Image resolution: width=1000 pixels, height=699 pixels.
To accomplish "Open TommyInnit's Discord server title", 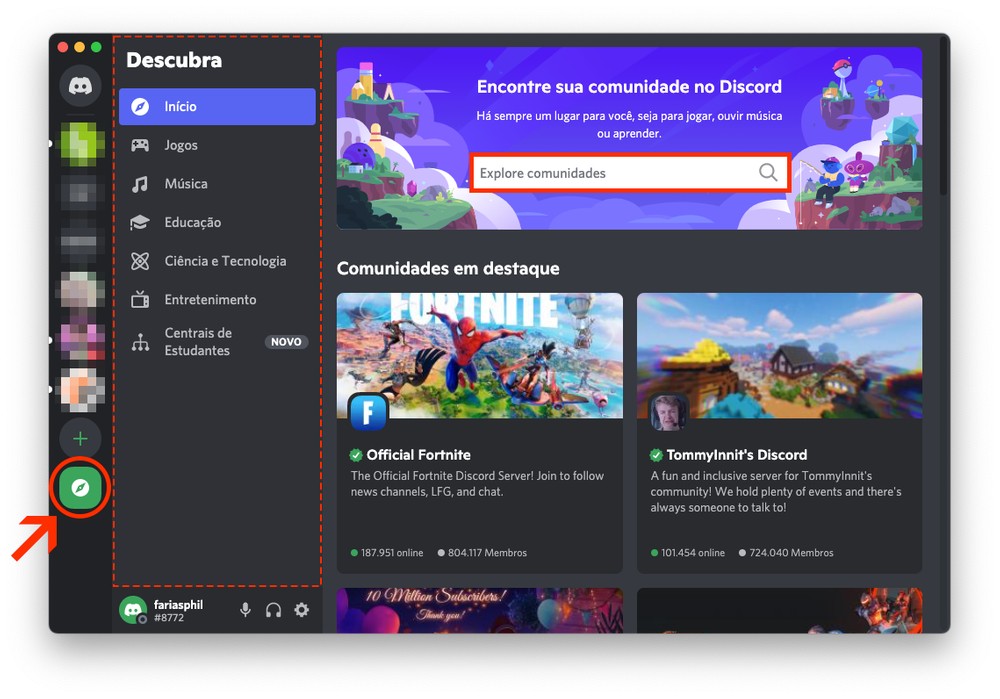I will point(736,455).
